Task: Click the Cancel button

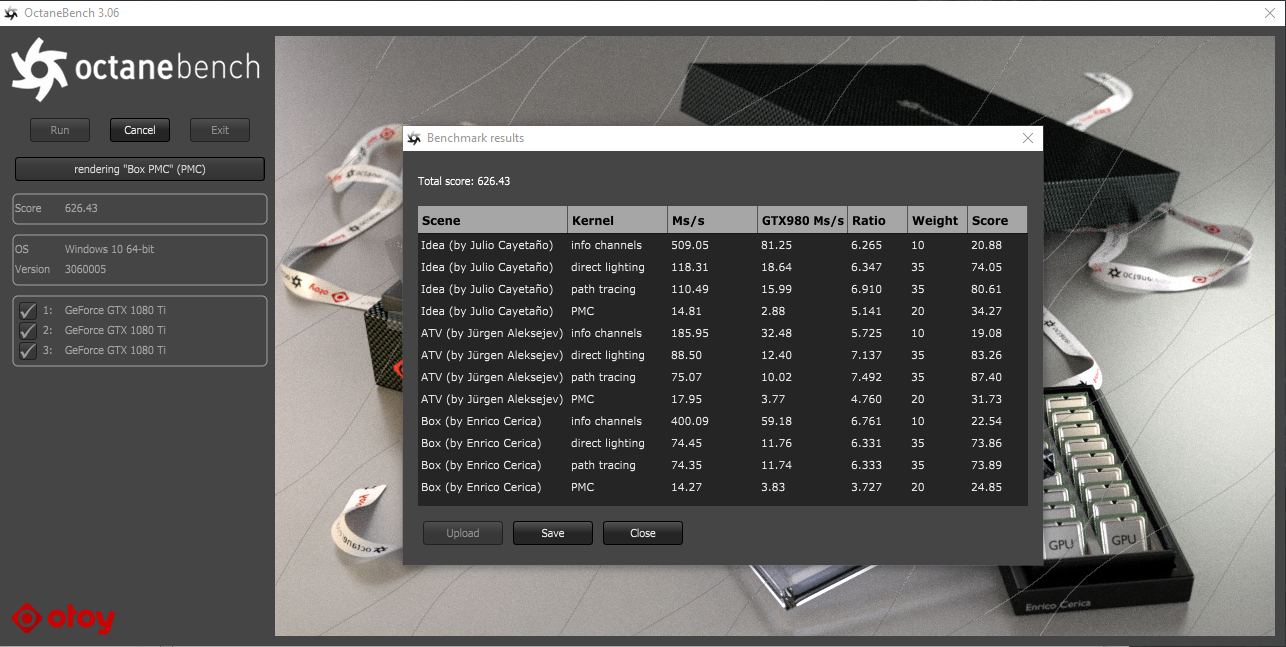Action: (x=140, y=130)
